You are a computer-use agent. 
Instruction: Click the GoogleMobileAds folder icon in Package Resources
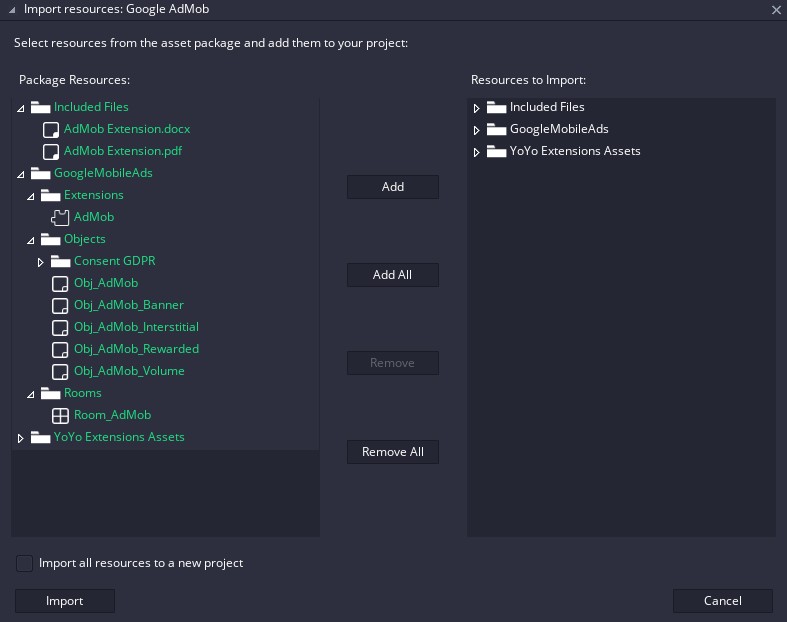click(x=40, y=173)
